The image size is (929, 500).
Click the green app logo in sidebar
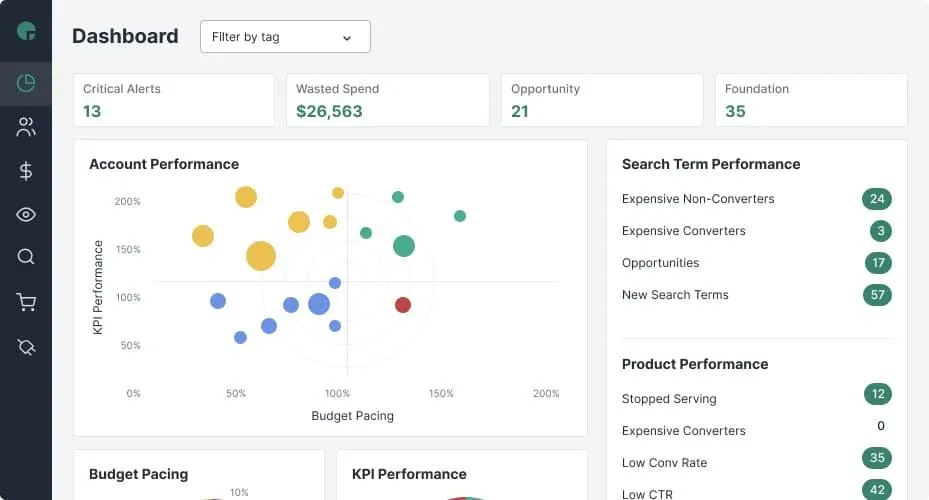tap(26, 31)
